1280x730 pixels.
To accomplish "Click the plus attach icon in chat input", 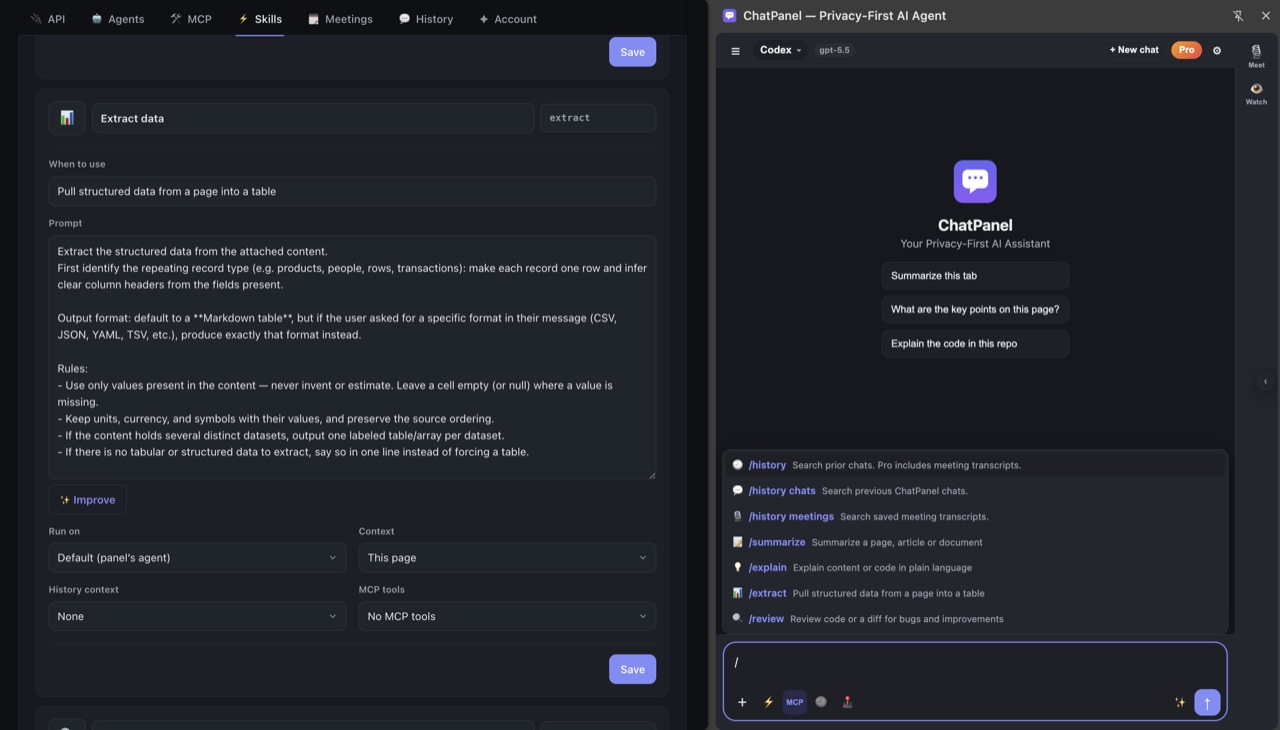I will (x=742, y=702).
